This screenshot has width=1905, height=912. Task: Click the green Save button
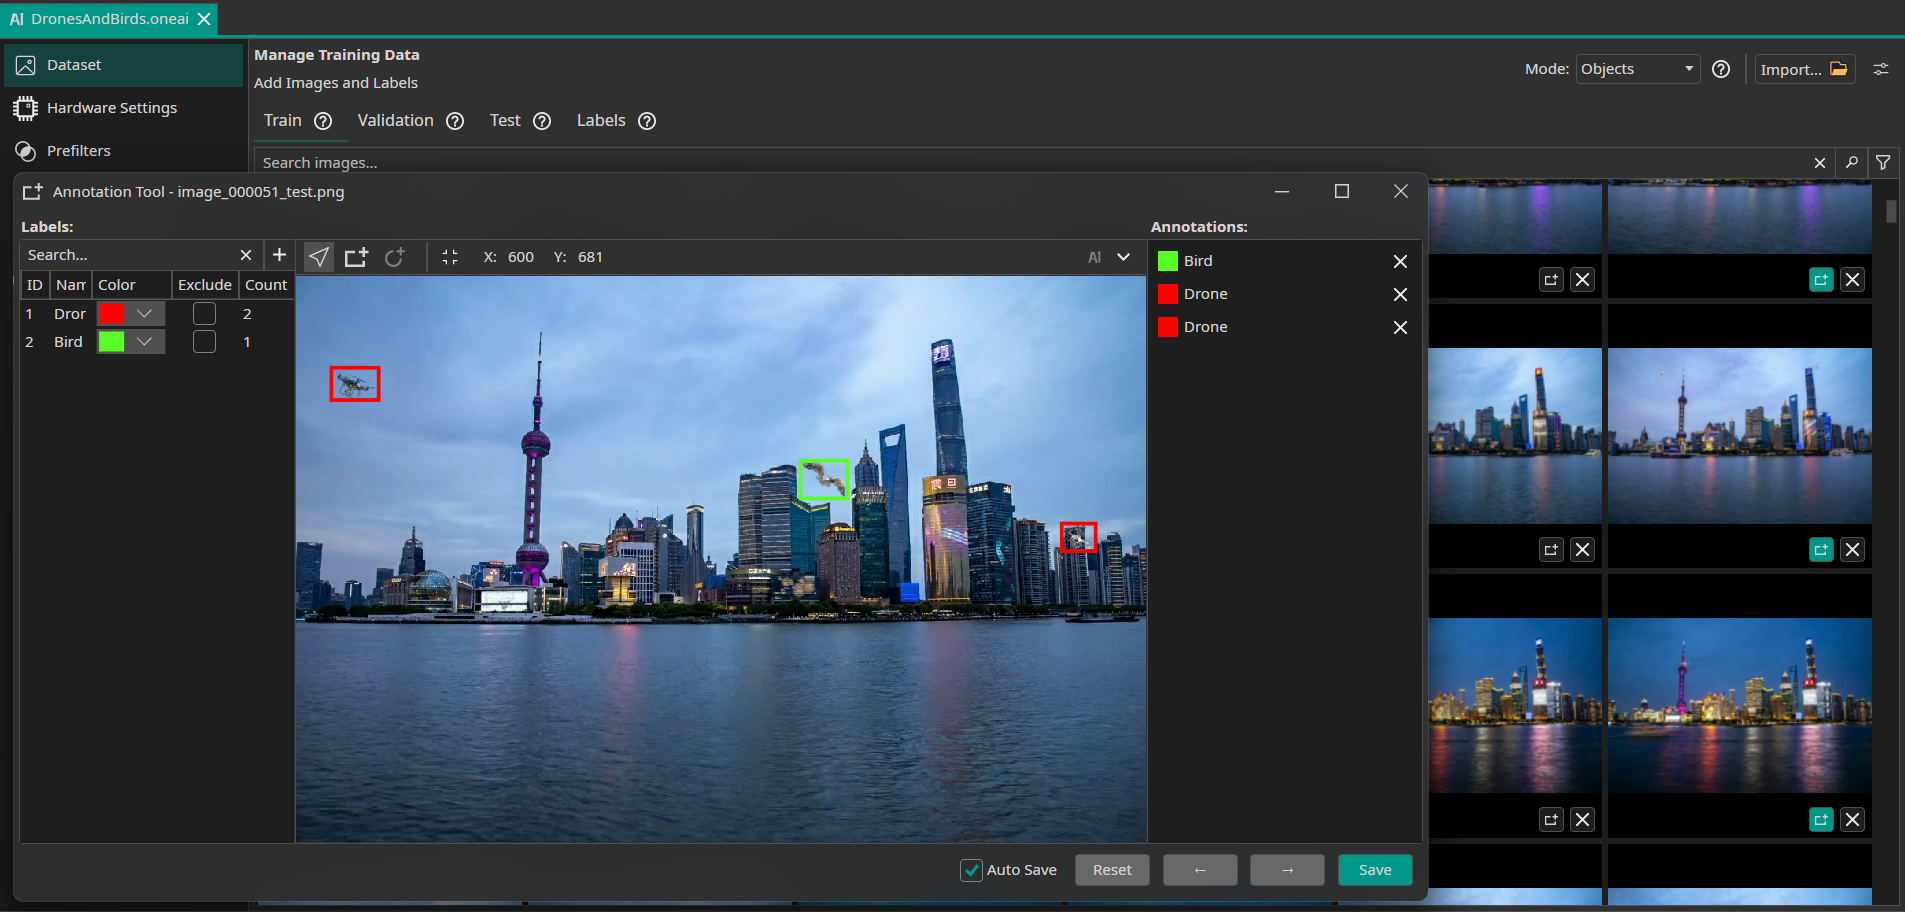1374,870
